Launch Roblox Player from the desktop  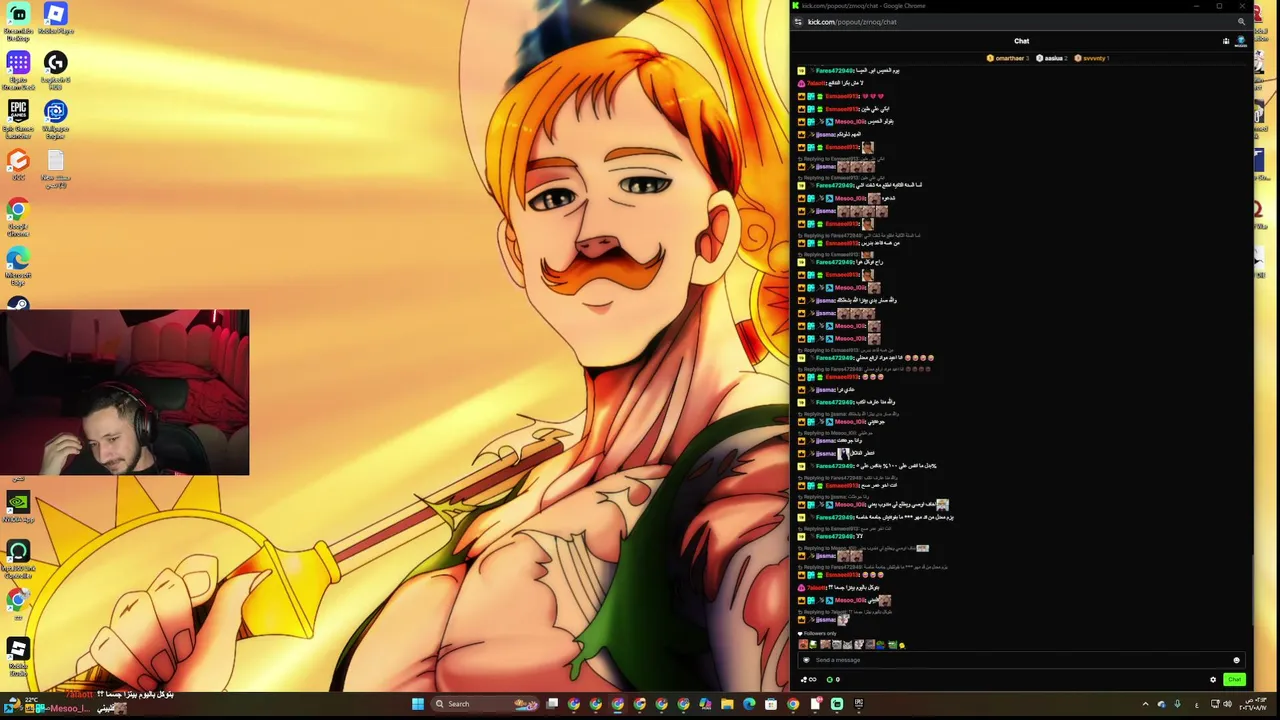(x=55, y=19)
